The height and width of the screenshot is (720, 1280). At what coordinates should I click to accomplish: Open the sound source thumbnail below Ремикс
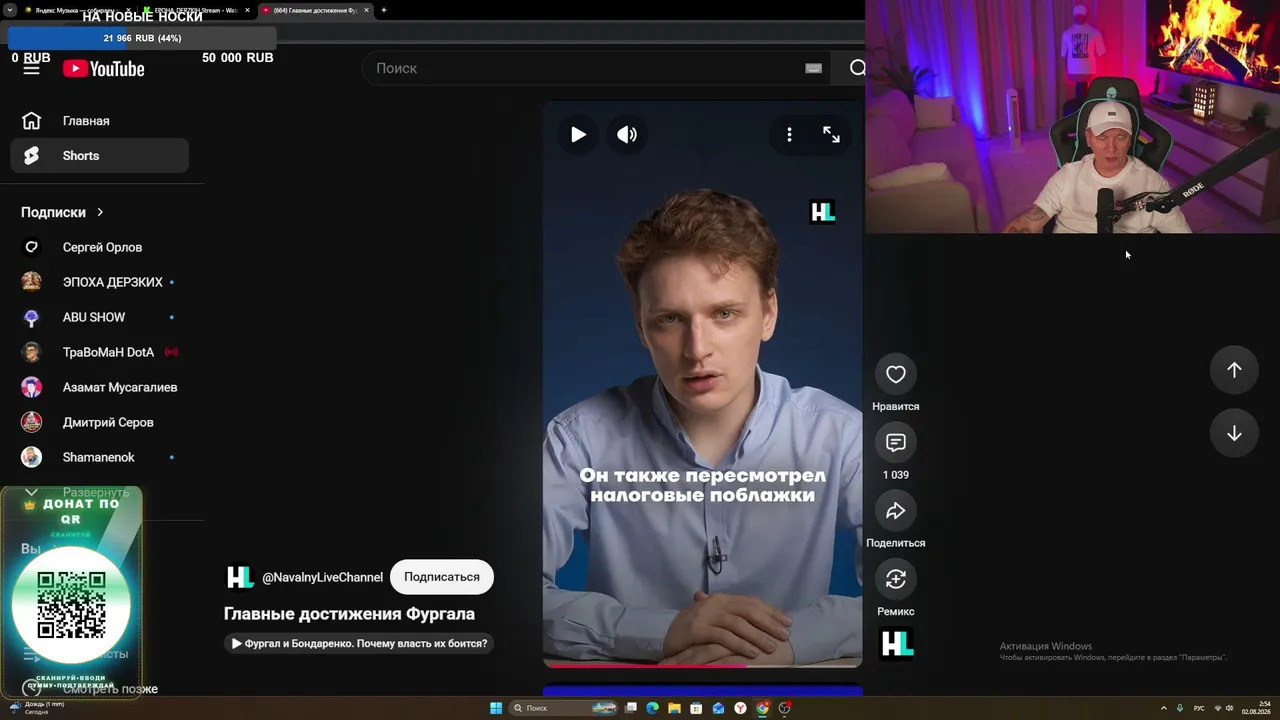coord(897,643)
